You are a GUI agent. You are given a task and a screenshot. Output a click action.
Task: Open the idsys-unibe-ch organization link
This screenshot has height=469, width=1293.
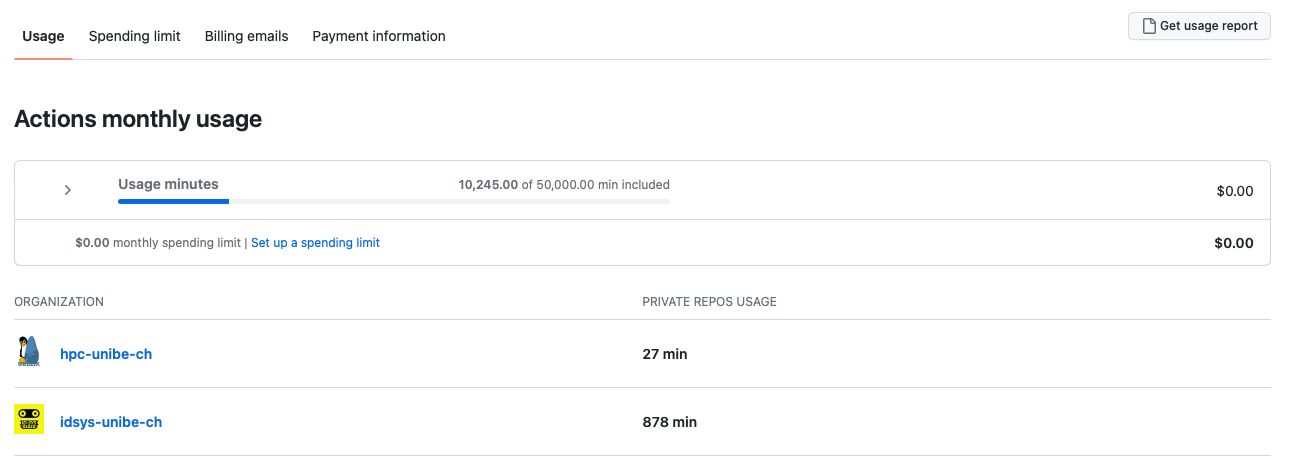[x=111, y=422]
